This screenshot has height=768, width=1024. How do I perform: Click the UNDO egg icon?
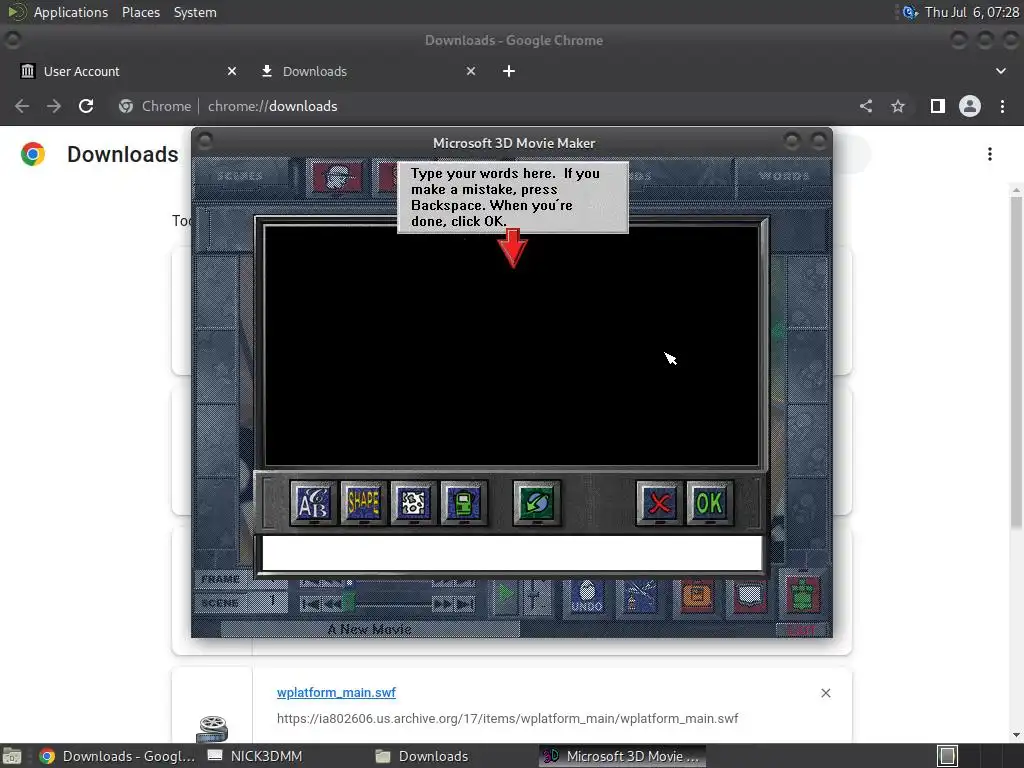click(586, 596)
